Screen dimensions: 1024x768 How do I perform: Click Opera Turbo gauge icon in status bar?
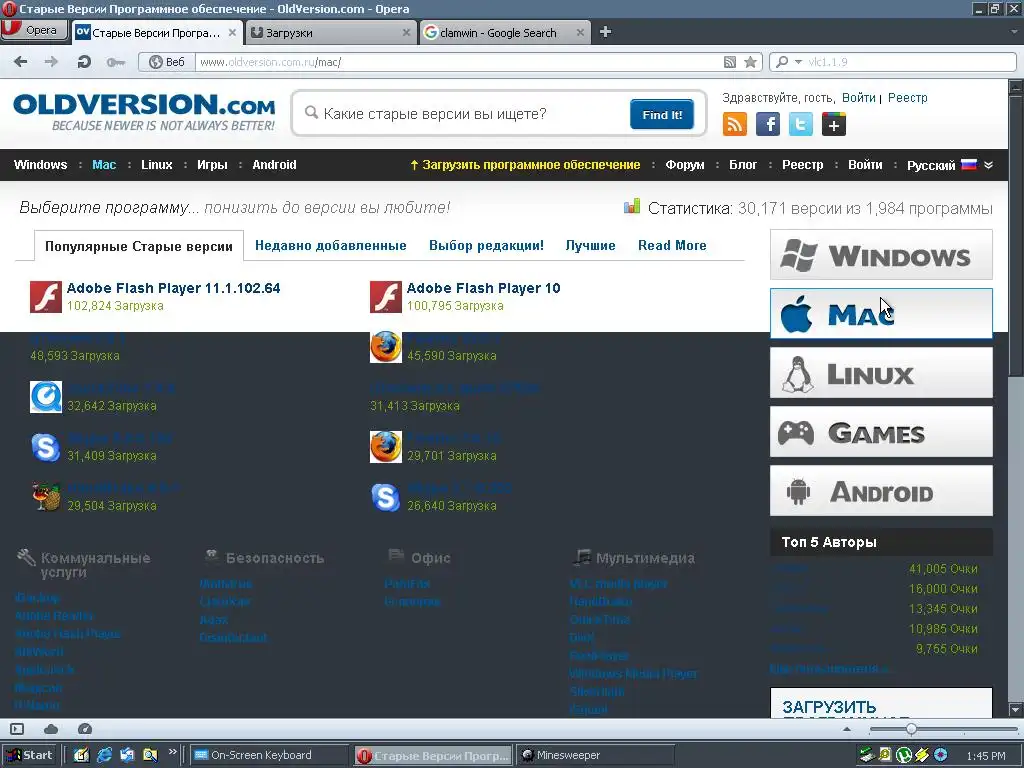coord(85,729)
